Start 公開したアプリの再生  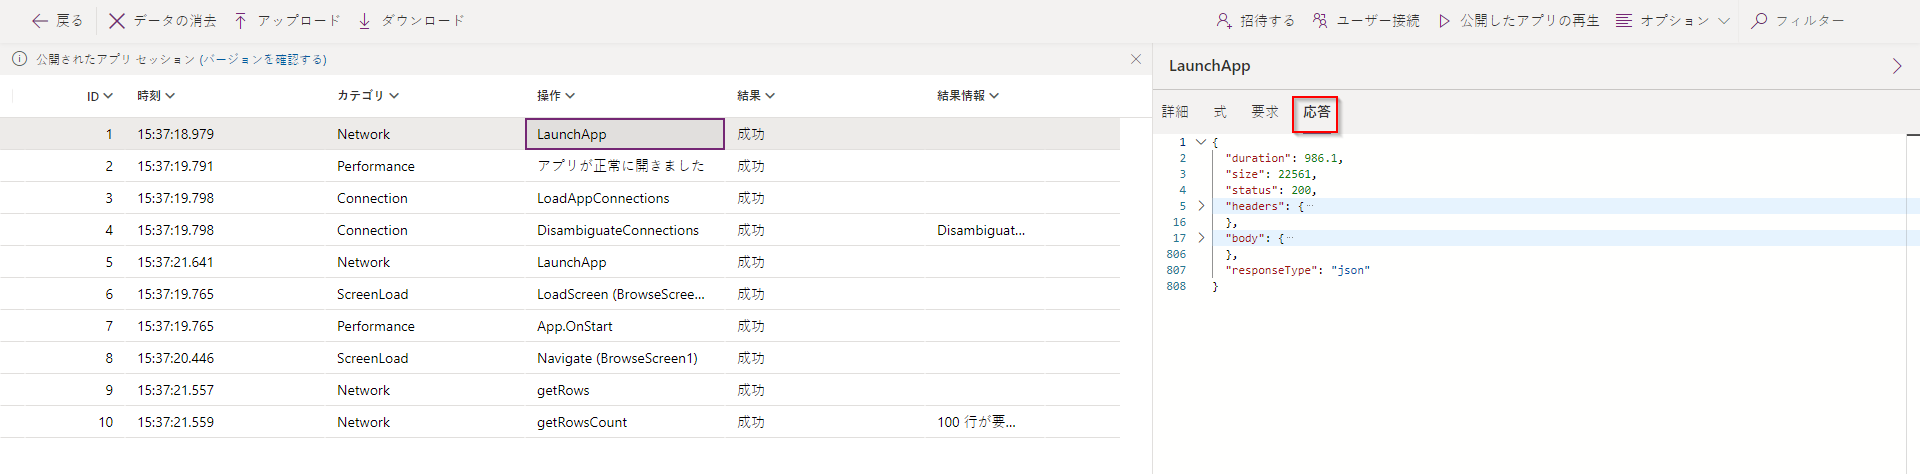click(1519, 21)
